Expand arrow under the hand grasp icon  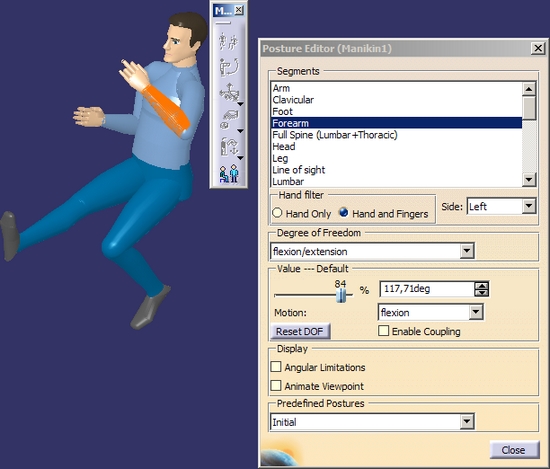[x=240, y=131]
